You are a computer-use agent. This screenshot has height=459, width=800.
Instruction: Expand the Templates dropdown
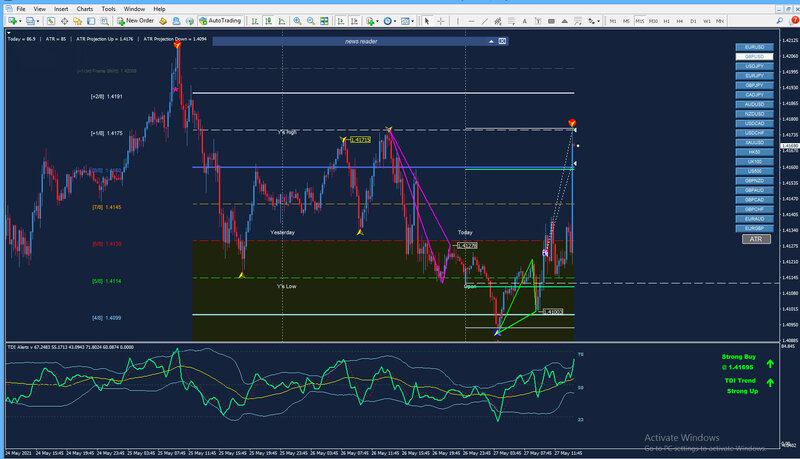pos(413,21)
